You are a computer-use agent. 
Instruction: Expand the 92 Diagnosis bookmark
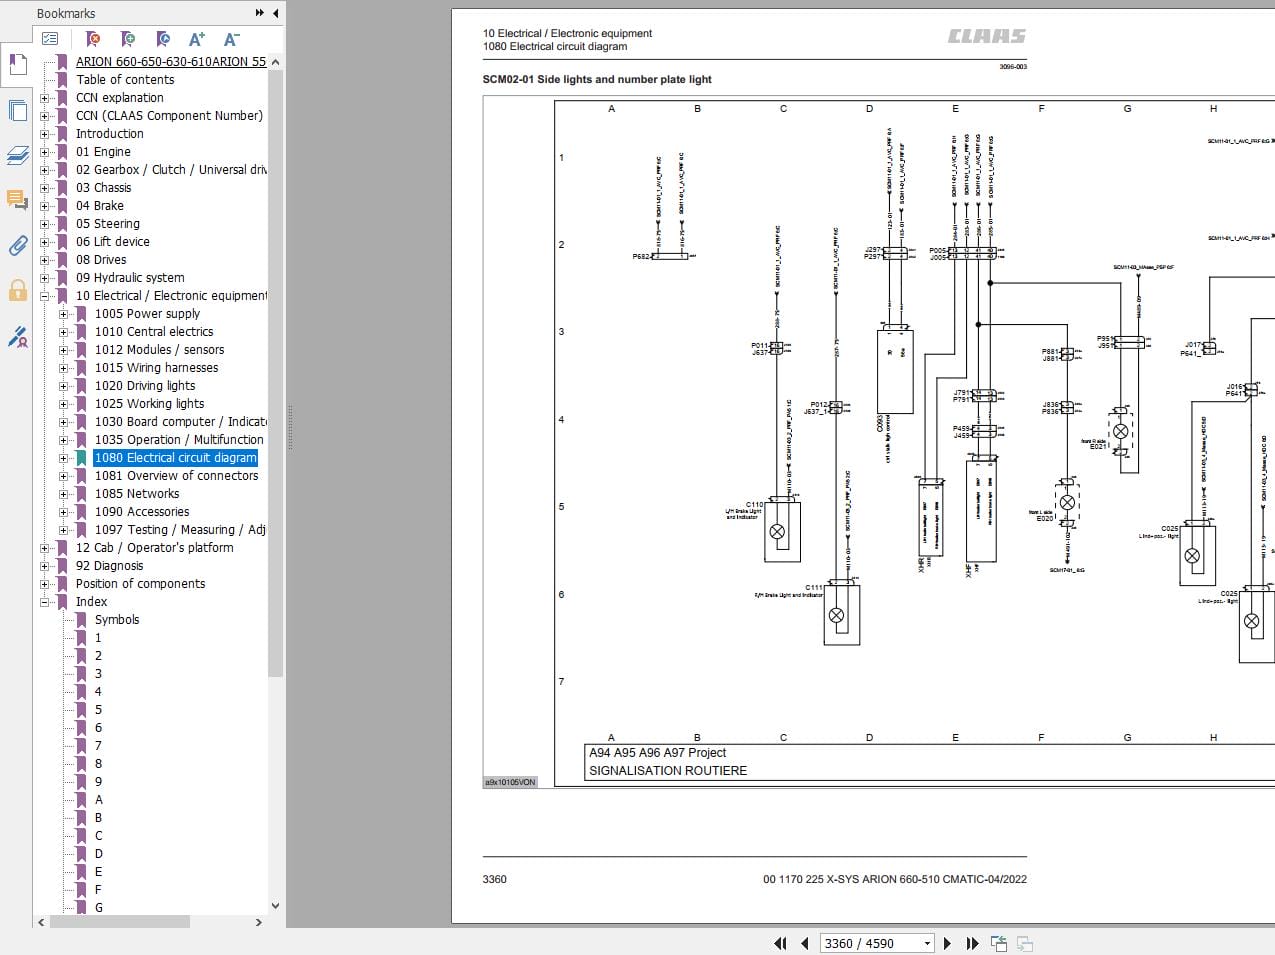44,566
